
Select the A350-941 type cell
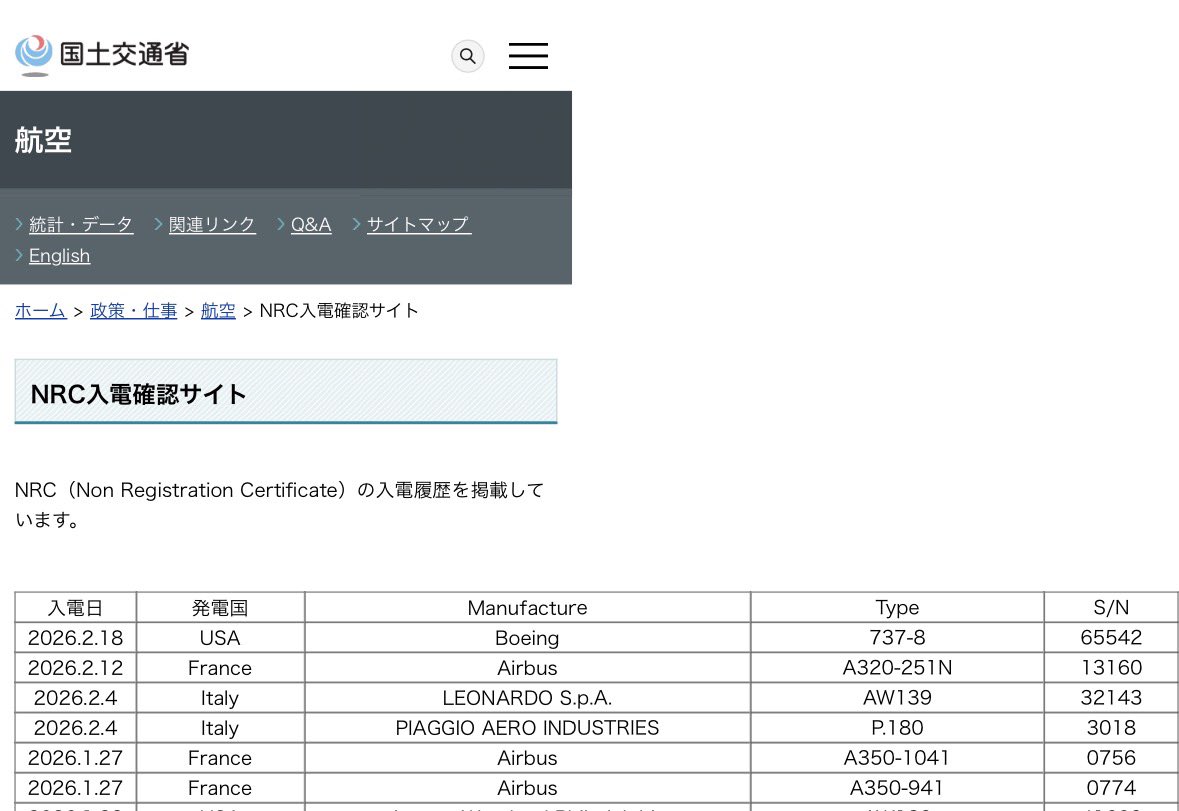(x=897, y=788)
